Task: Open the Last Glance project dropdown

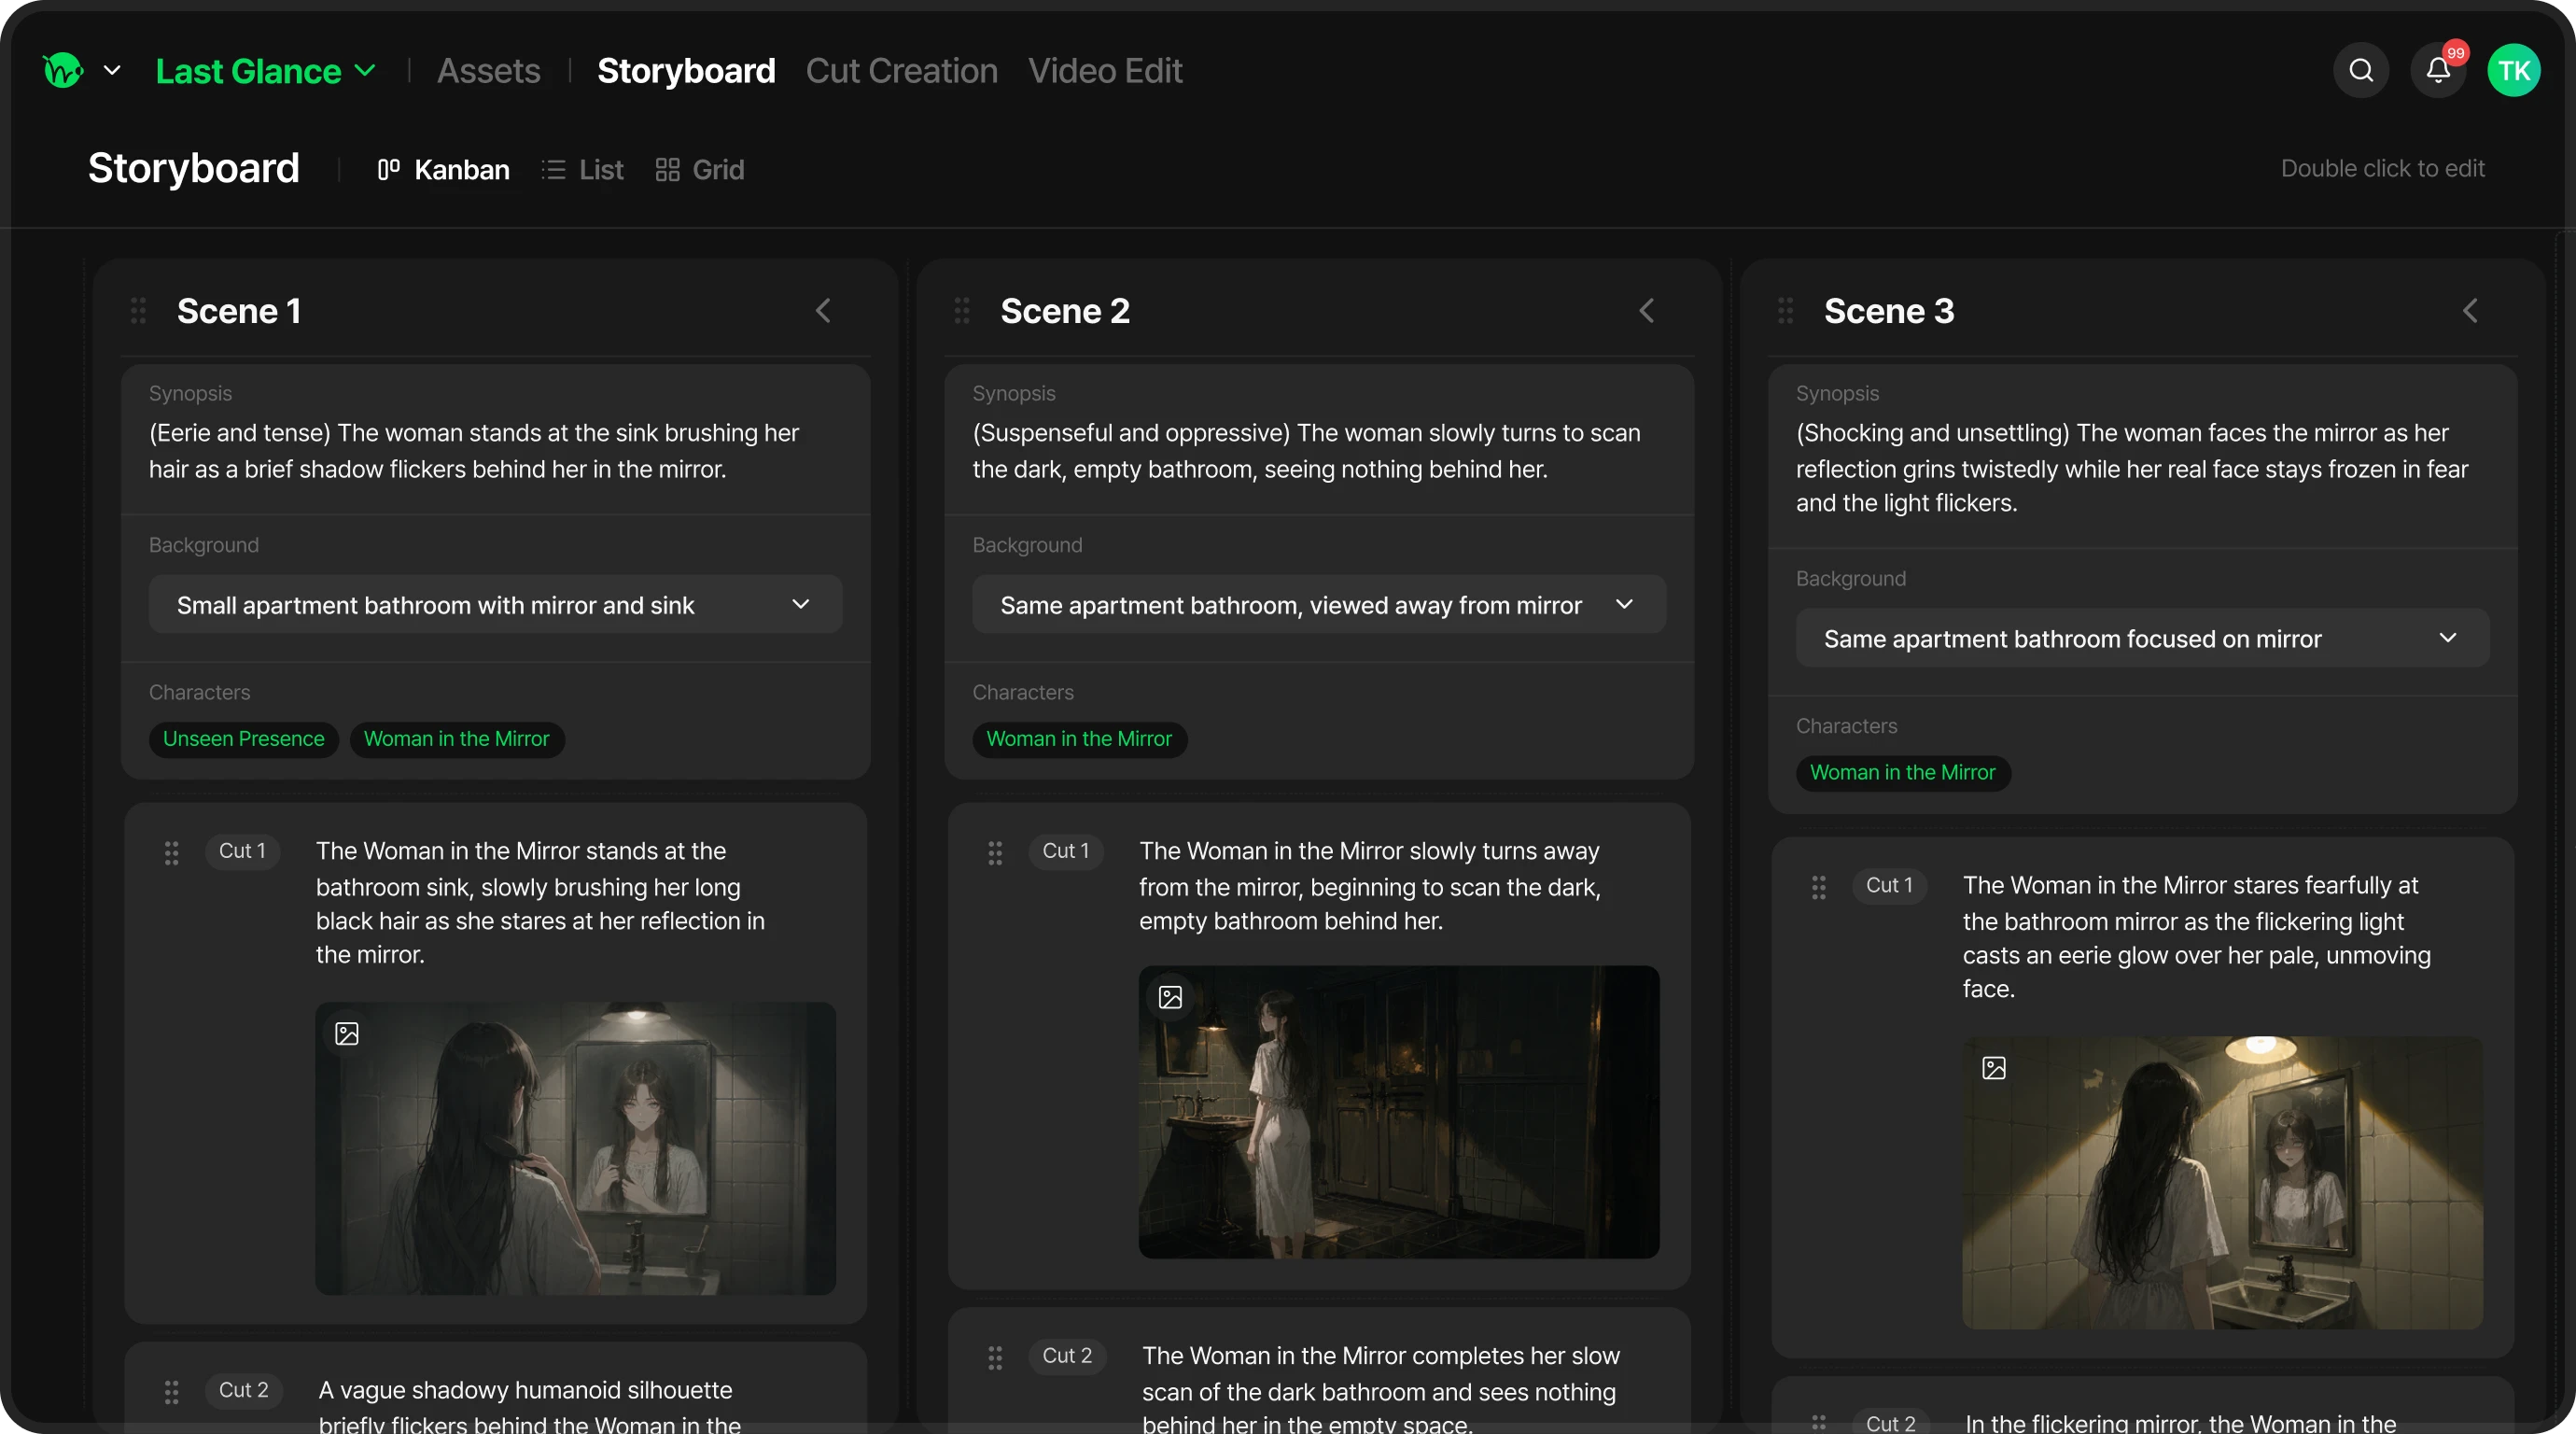Action: pos(266,70)
